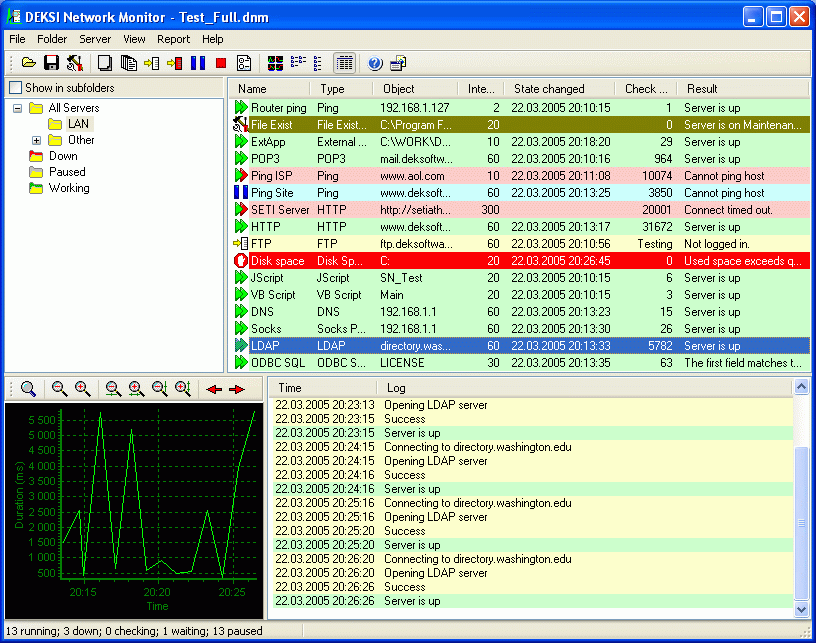Click the zoom in magnifier icon
816x643 pixels.
(82, 389)
